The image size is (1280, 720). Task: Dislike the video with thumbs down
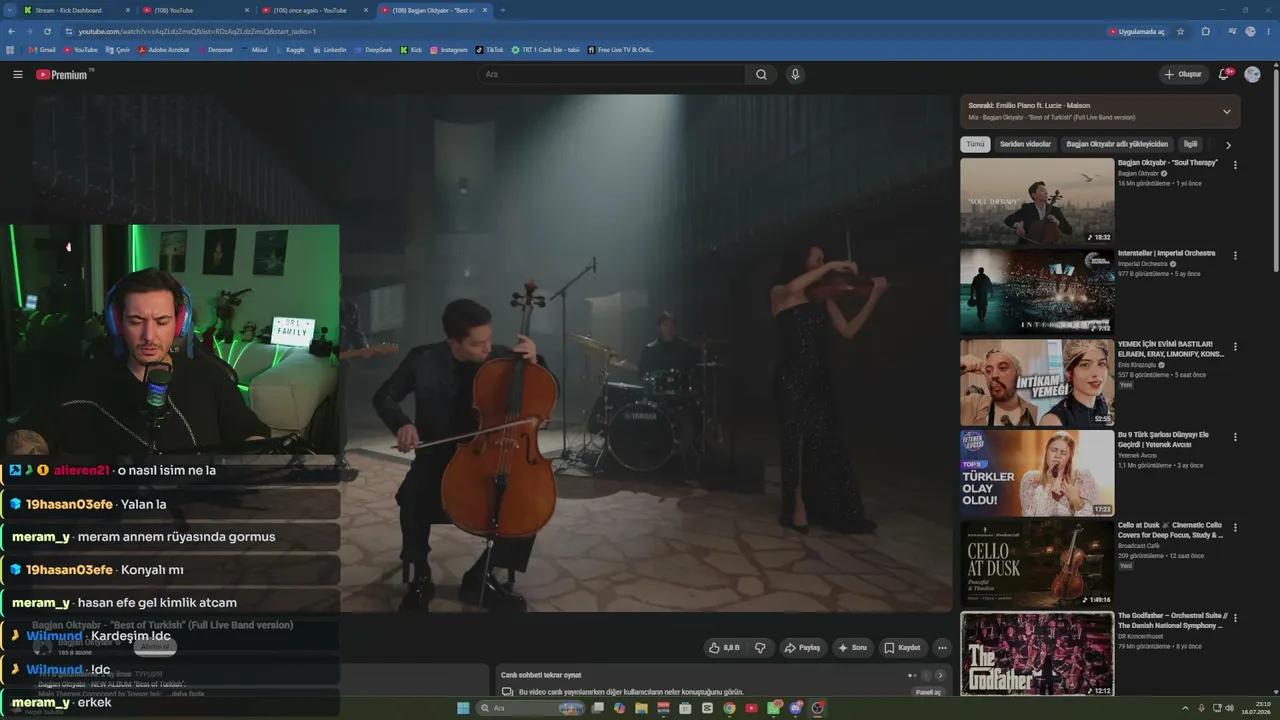(760, 648)
